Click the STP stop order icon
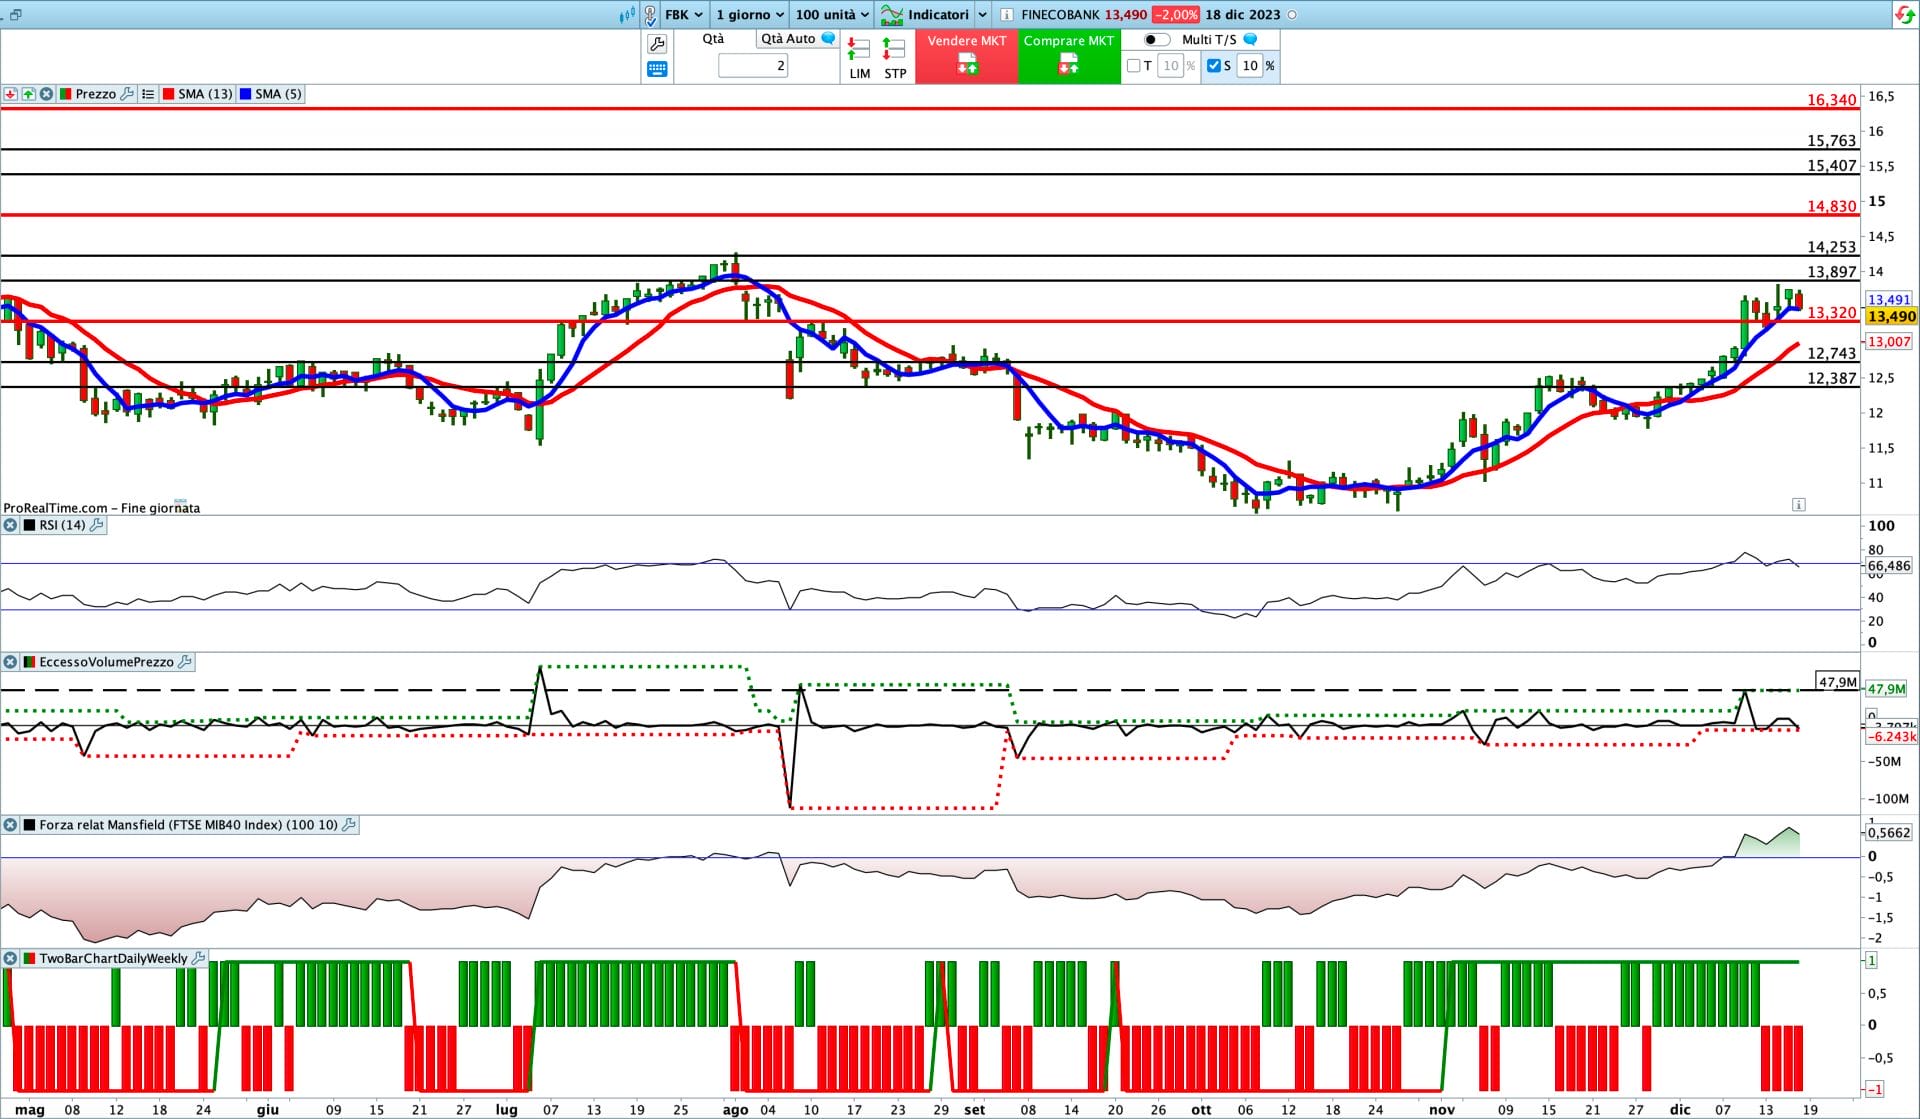 click(894, 50)
